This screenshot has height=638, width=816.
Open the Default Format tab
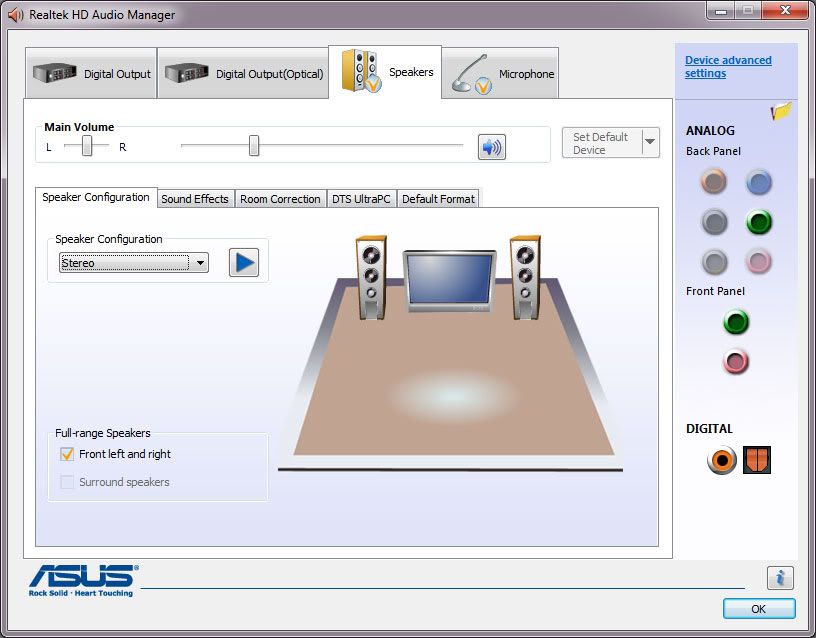[438, 199]
